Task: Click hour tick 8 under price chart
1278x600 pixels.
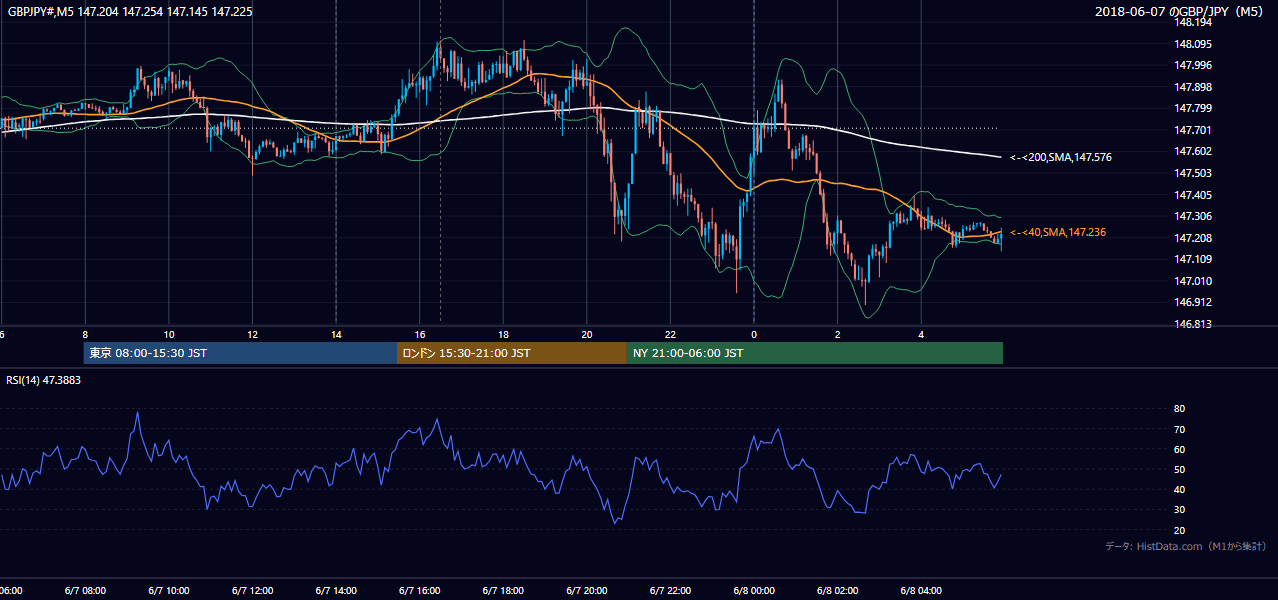Action: click(x=85, y=335)
